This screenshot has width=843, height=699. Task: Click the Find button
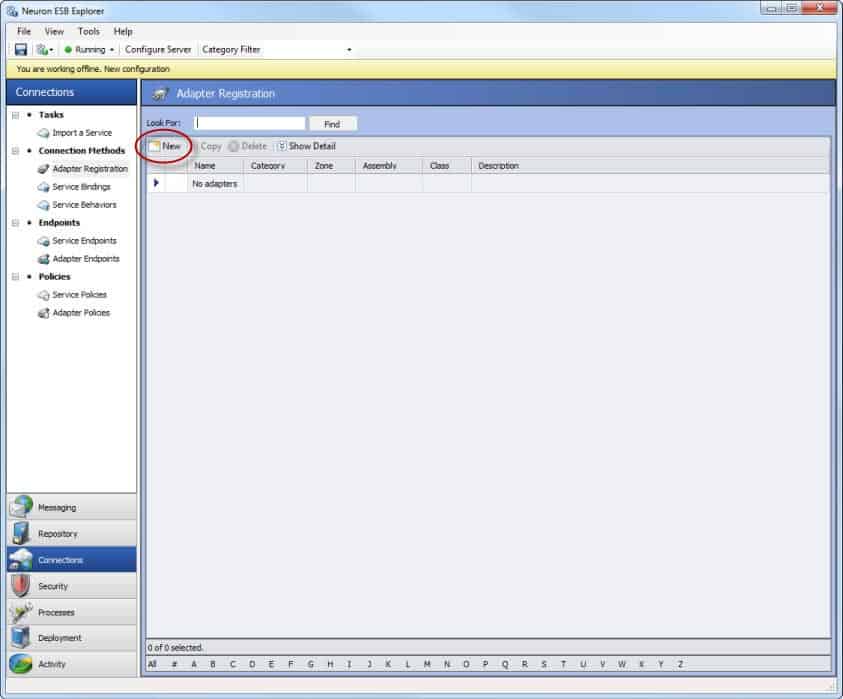(333, 124)
